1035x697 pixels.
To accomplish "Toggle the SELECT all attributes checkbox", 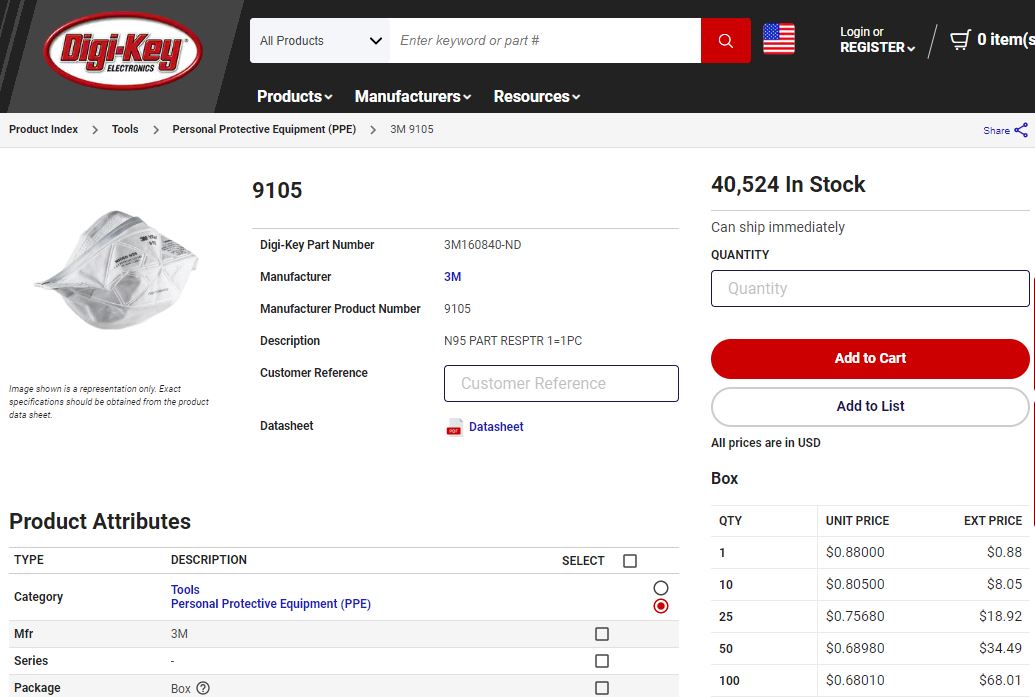I will click(x=630, y=560).
